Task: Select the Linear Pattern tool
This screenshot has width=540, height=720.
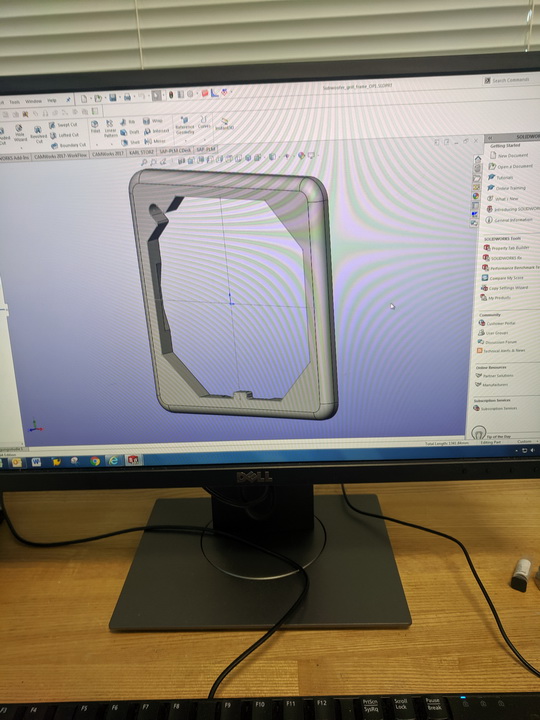Action: (110, 129)
